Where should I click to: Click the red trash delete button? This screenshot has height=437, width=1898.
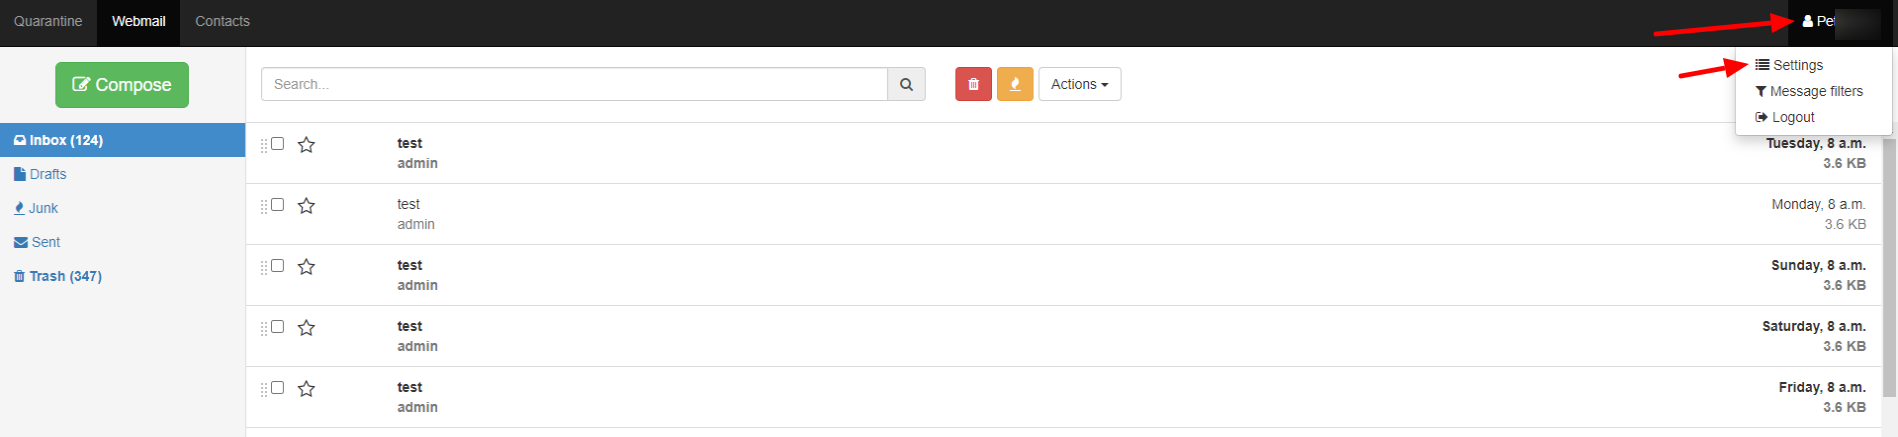[x=973, y=84]
